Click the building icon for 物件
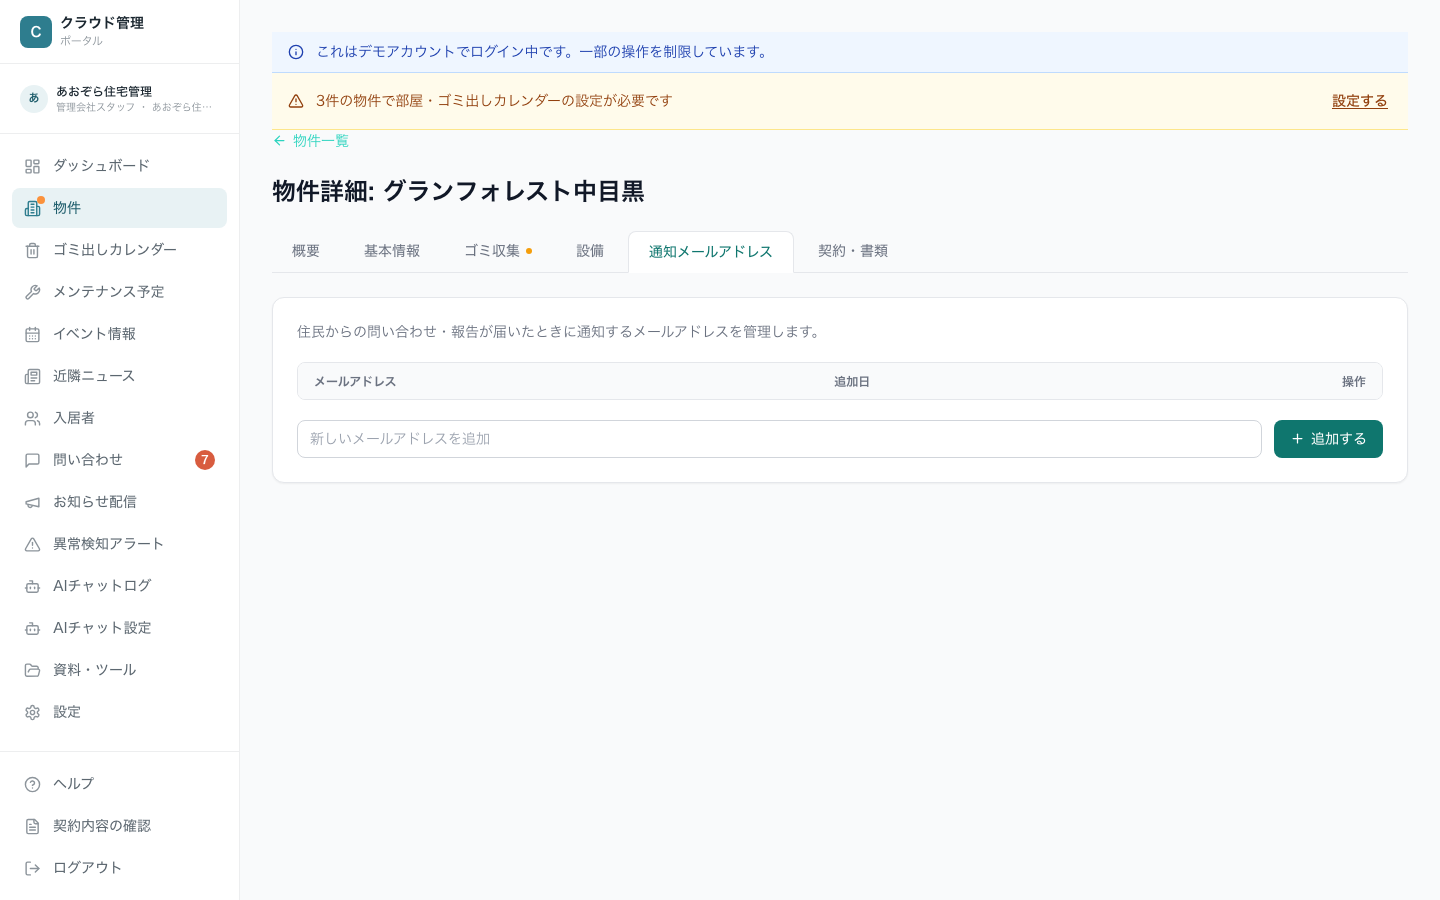Image resolution: width=1440 pixels, height=900 pixels. point(32,208)
